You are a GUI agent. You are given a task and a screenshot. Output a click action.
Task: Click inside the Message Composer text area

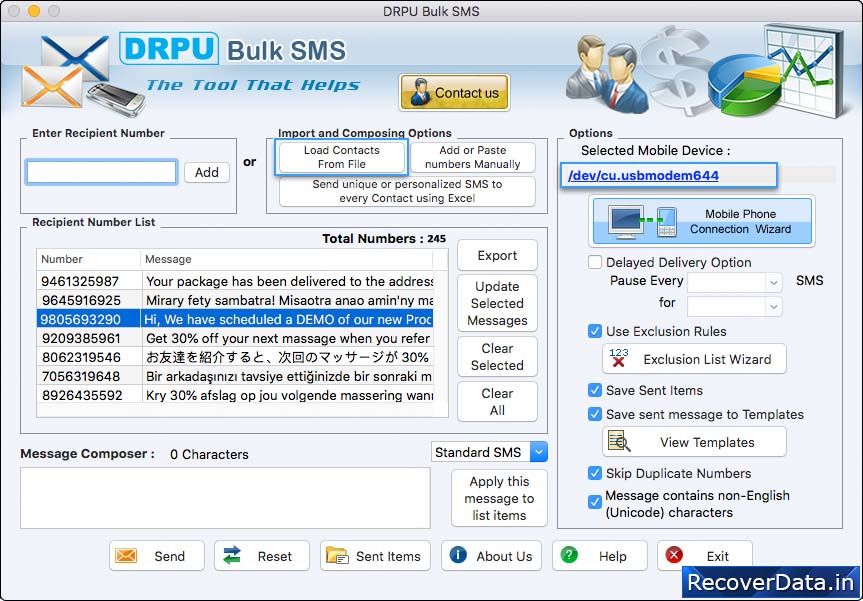tap(225, 498)
